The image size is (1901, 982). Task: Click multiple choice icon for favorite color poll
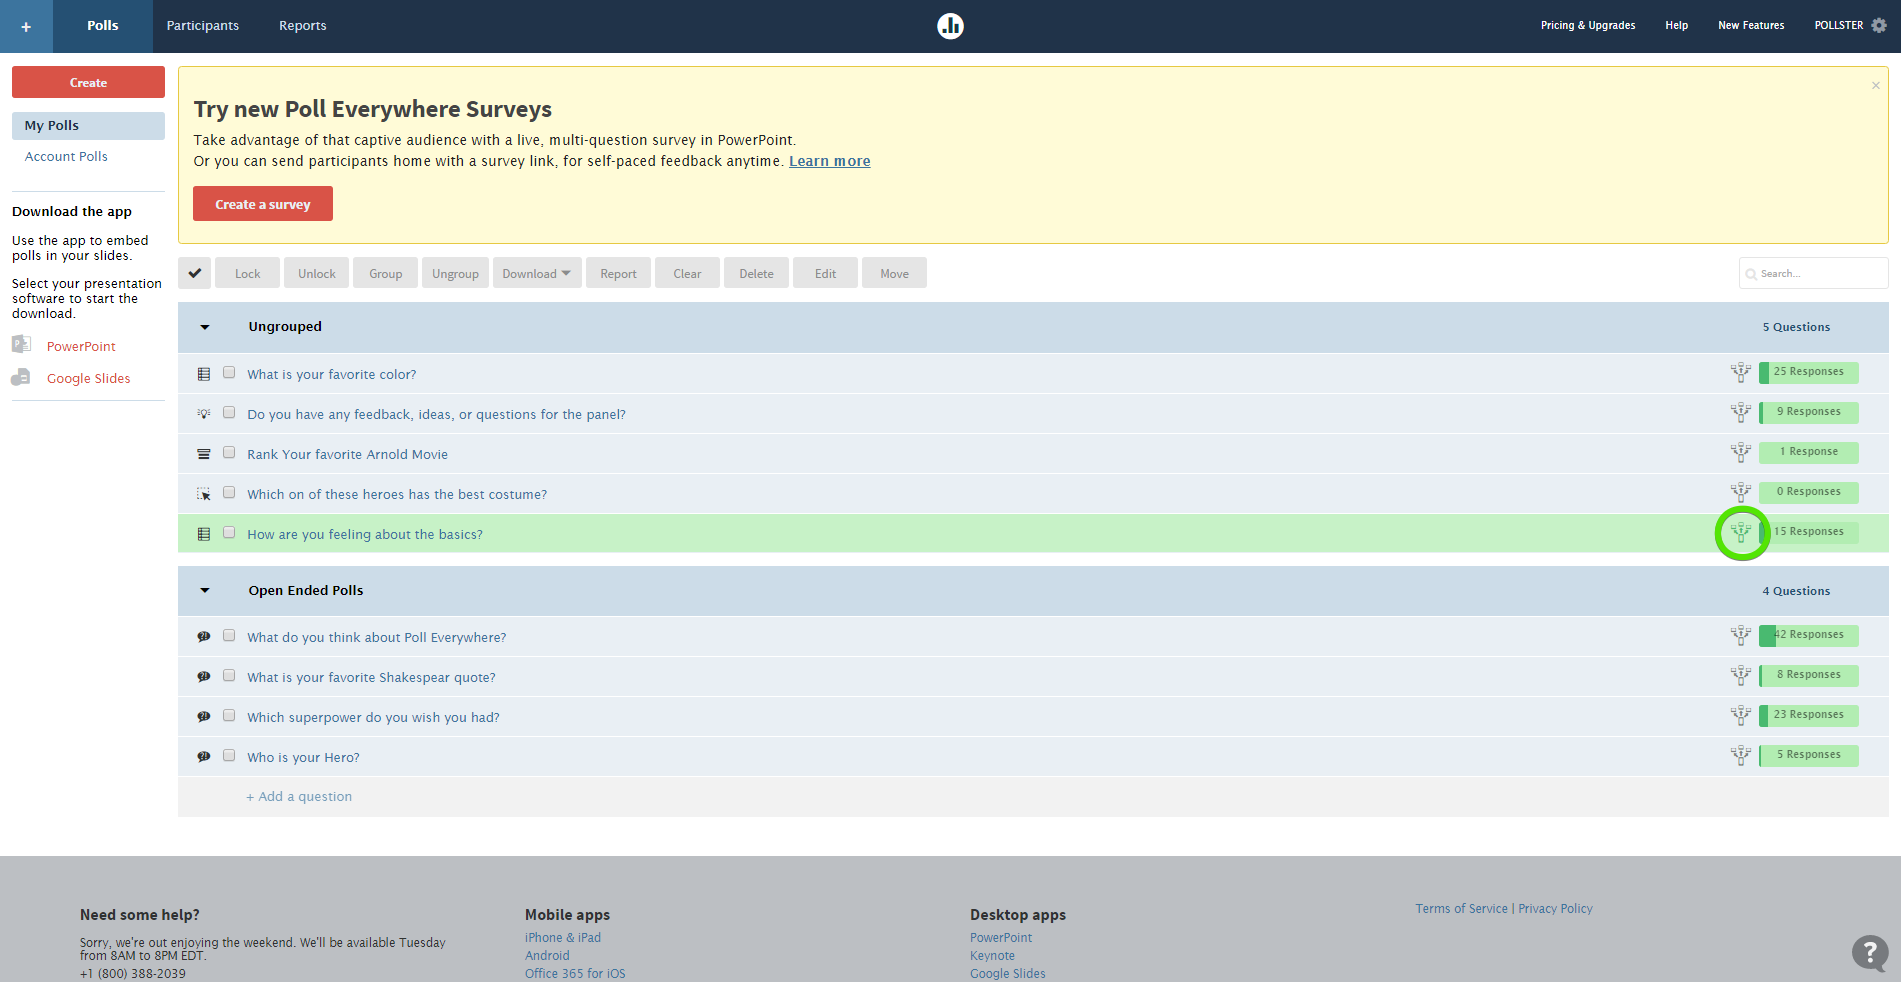[204, 374]
